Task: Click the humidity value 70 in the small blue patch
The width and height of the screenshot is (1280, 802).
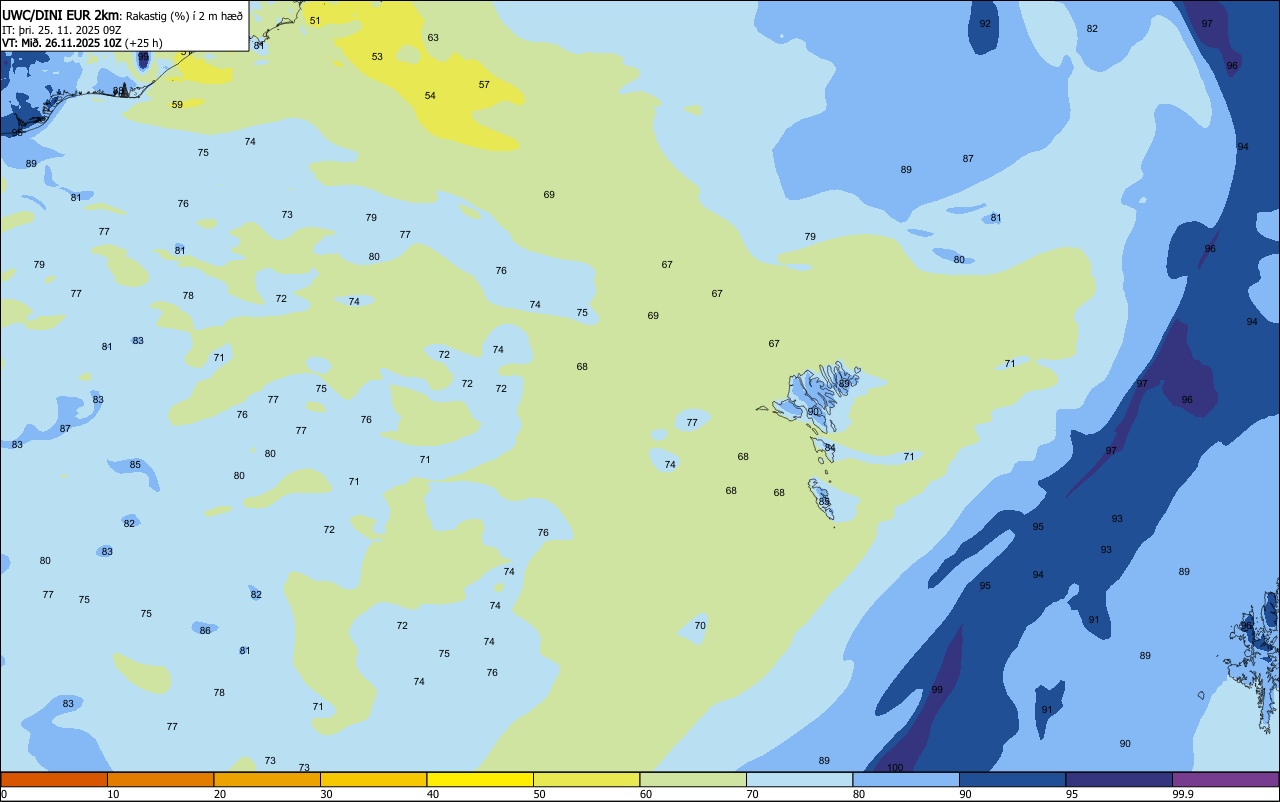Action: [x=700, y=625]
